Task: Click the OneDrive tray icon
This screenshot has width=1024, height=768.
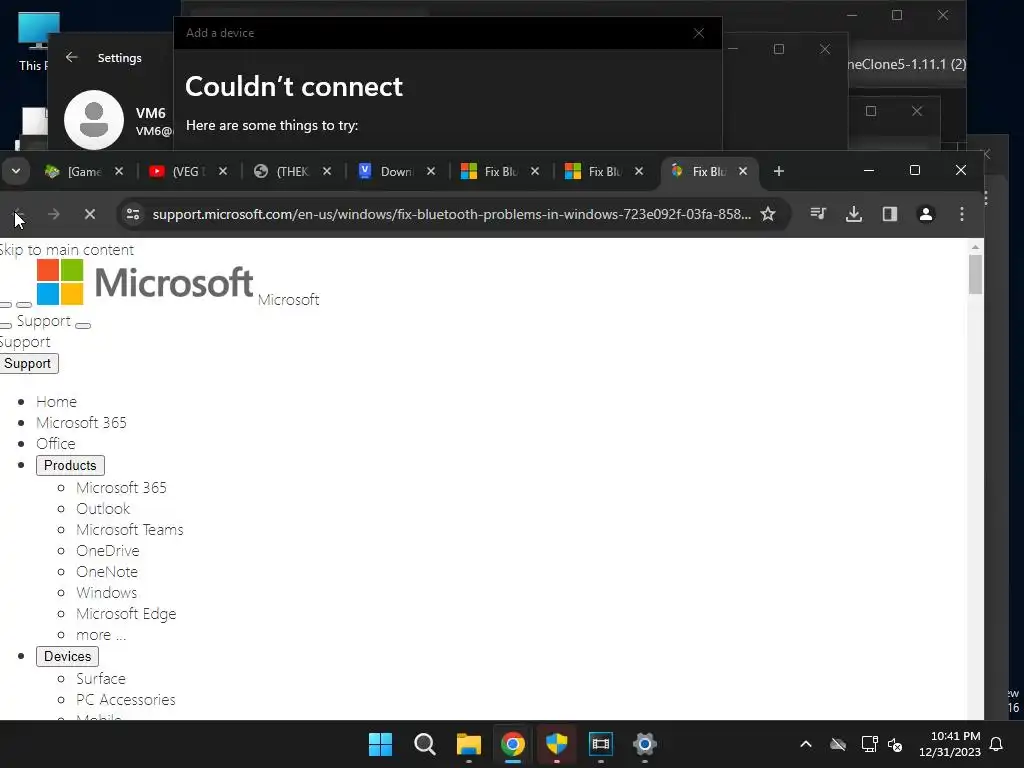Action: click(838, 744)
